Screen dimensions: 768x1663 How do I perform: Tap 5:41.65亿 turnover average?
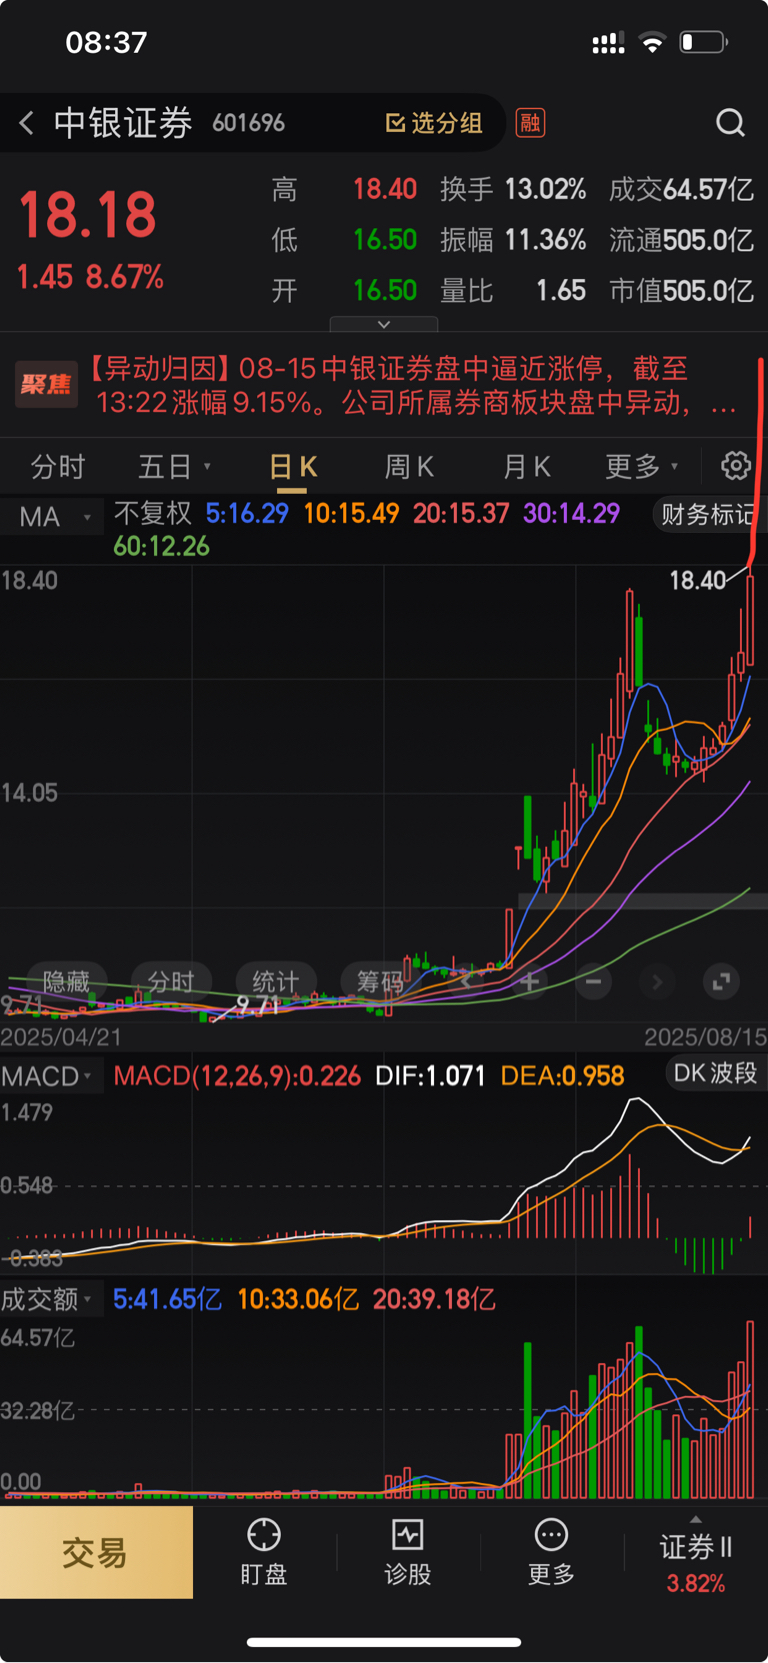pos(167,1299)
